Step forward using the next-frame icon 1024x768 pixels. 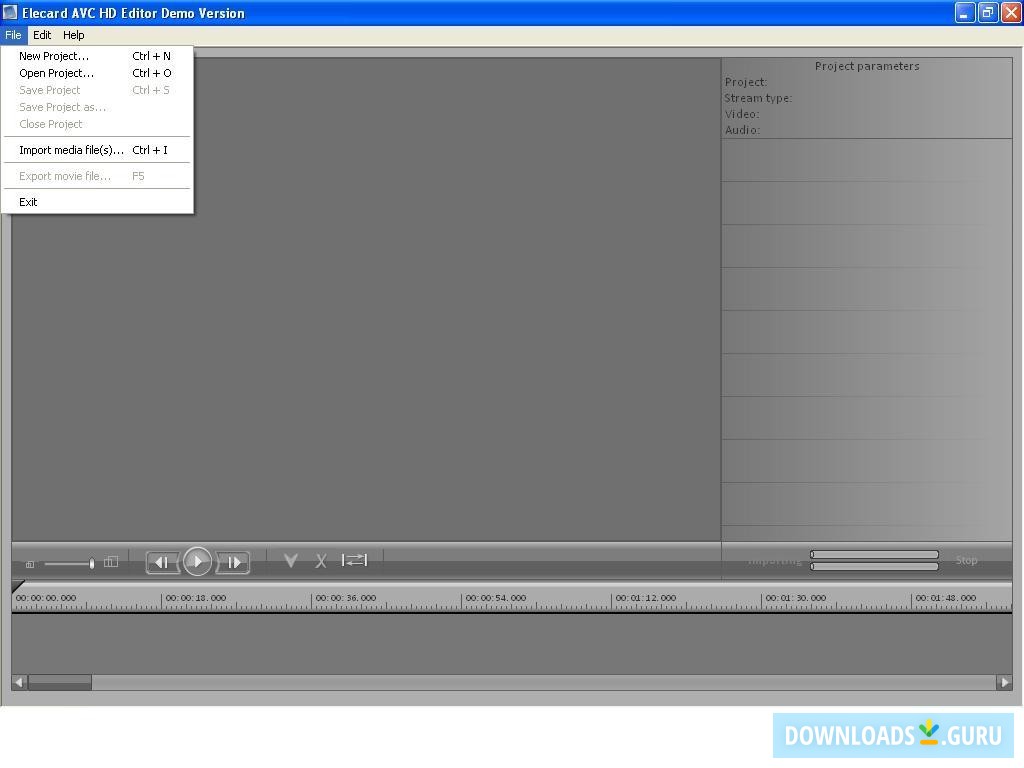coord(233,561)
